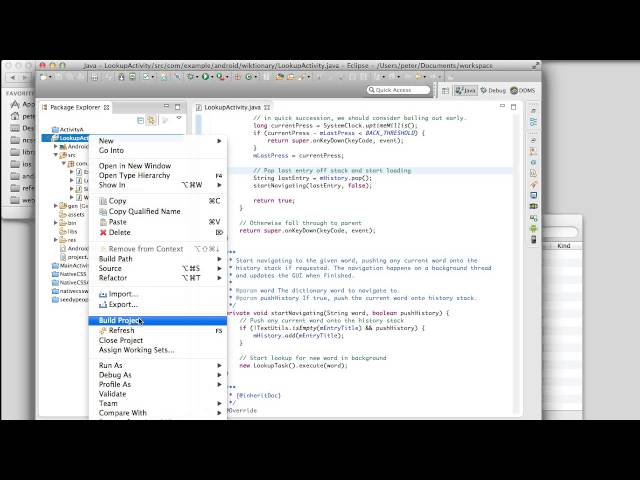
Task: Click the New wizard icon in toolbar
Action: click(43, 76)
